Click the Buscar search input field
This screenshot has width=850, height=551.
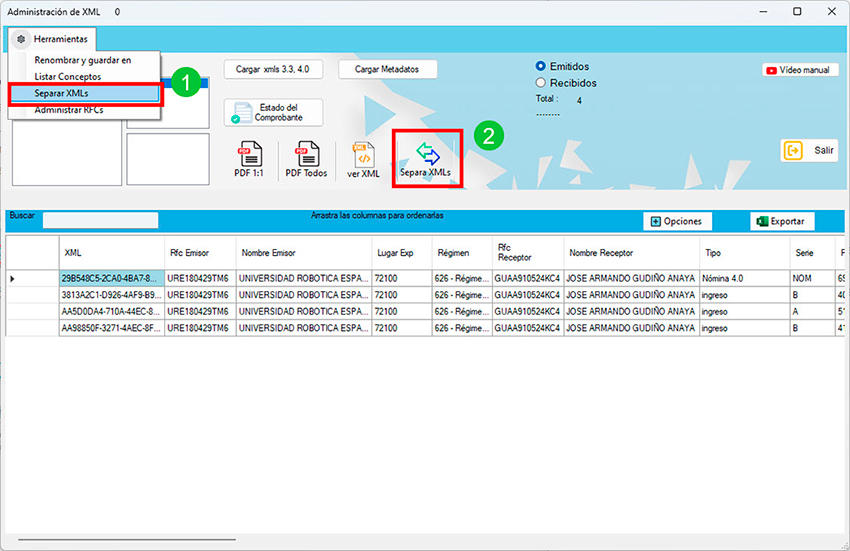(x=100, y=220)
